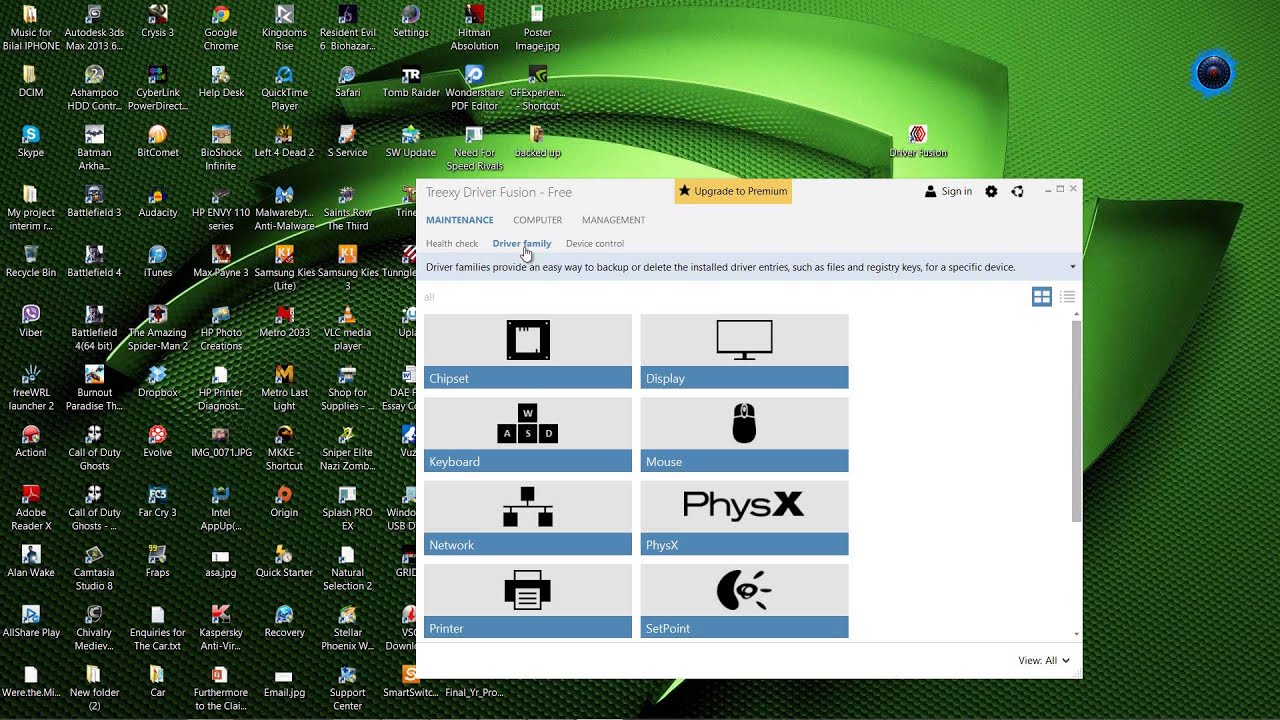
Task: Open Driver Fusion settings gear
Action: tap(991, 192)
